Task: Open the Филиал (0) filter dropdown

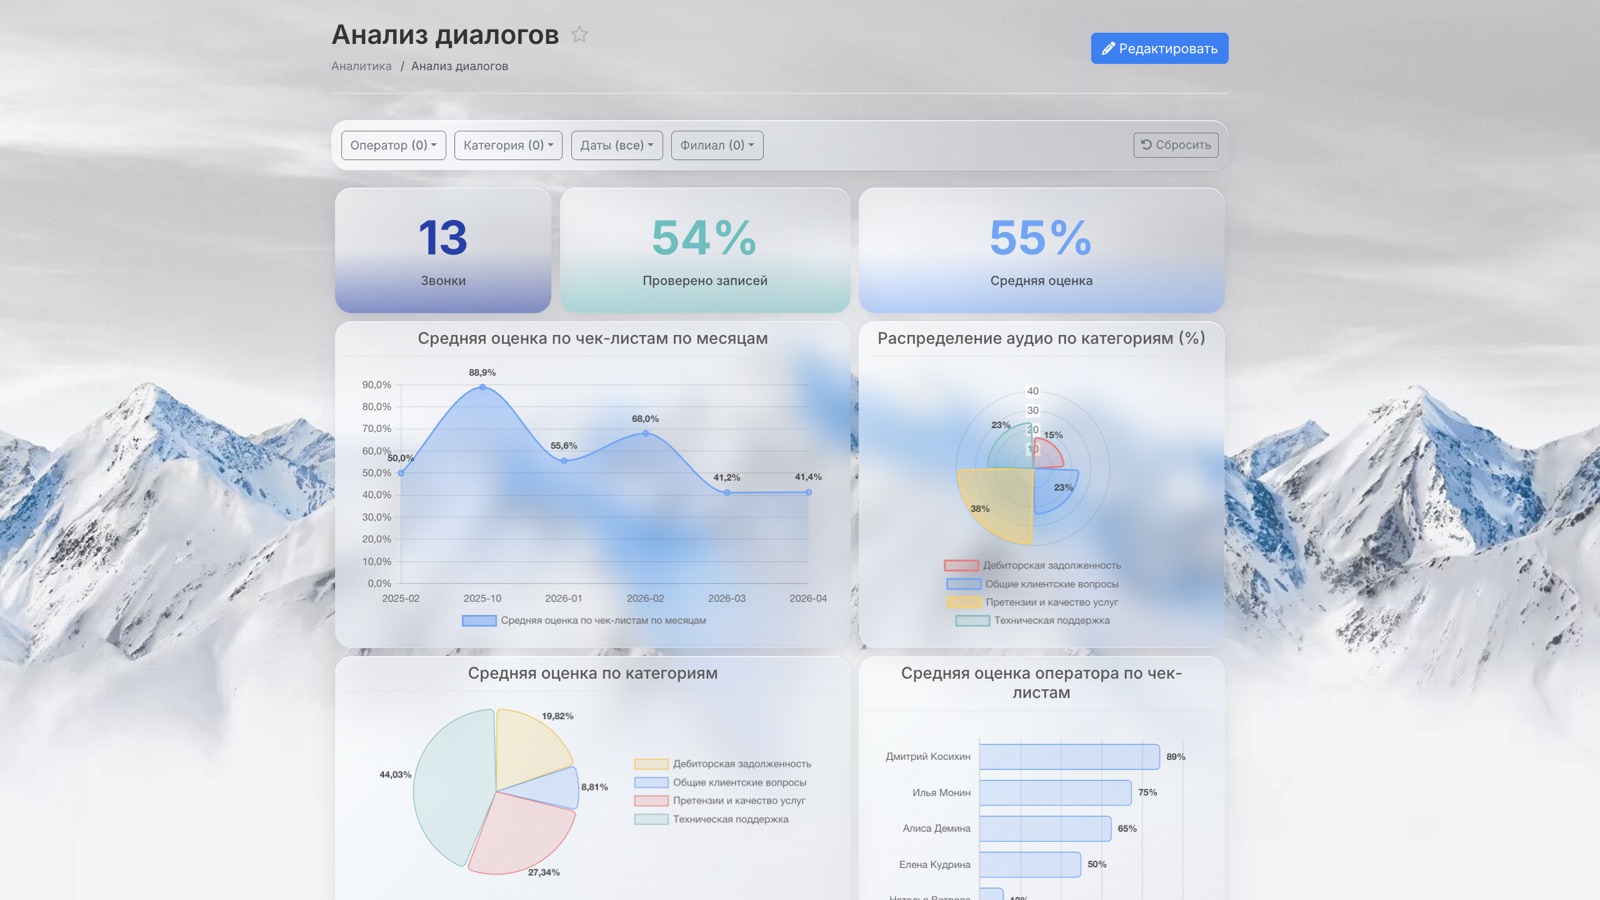Action: [x=717, y=145]
